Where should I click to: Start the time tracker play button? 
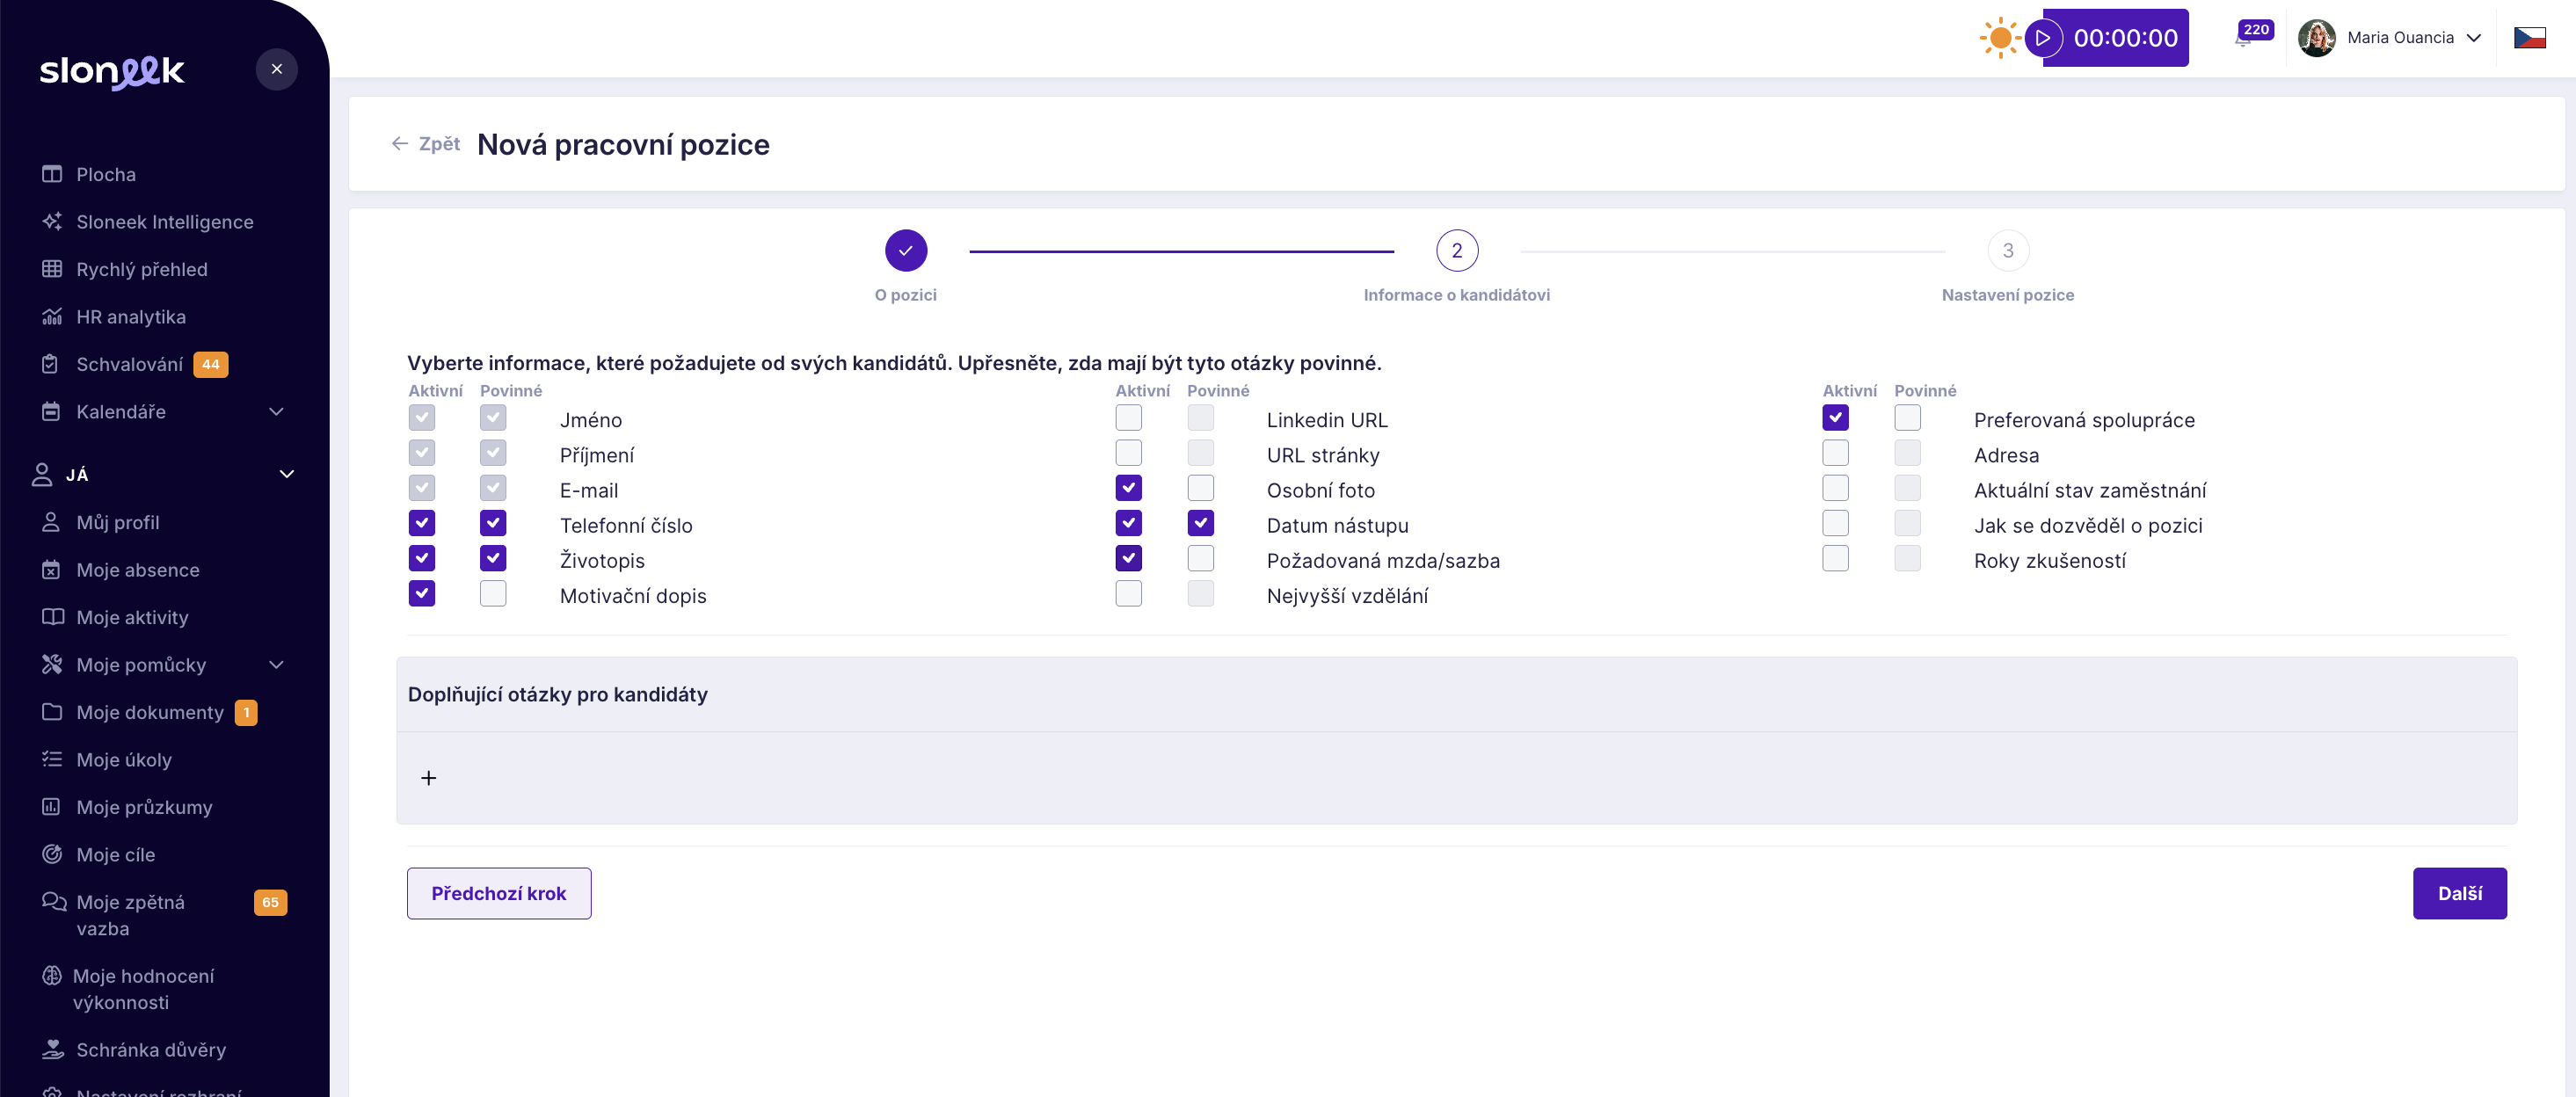(x=2043, y=38)
